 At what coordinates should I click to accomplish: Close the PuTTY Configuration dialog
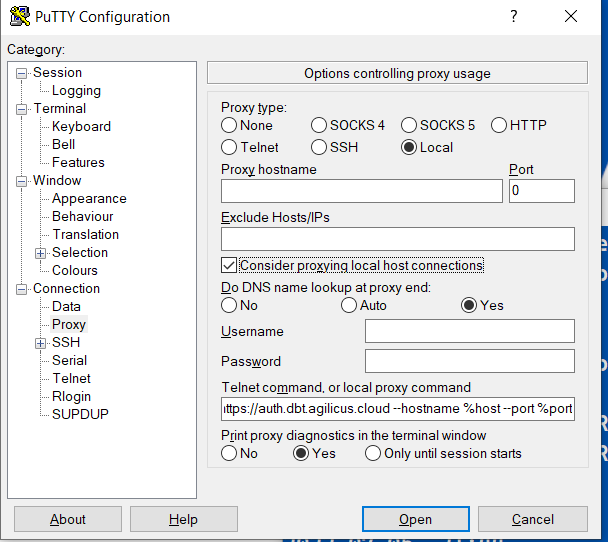pyautogui.click(x=571, y=16)
